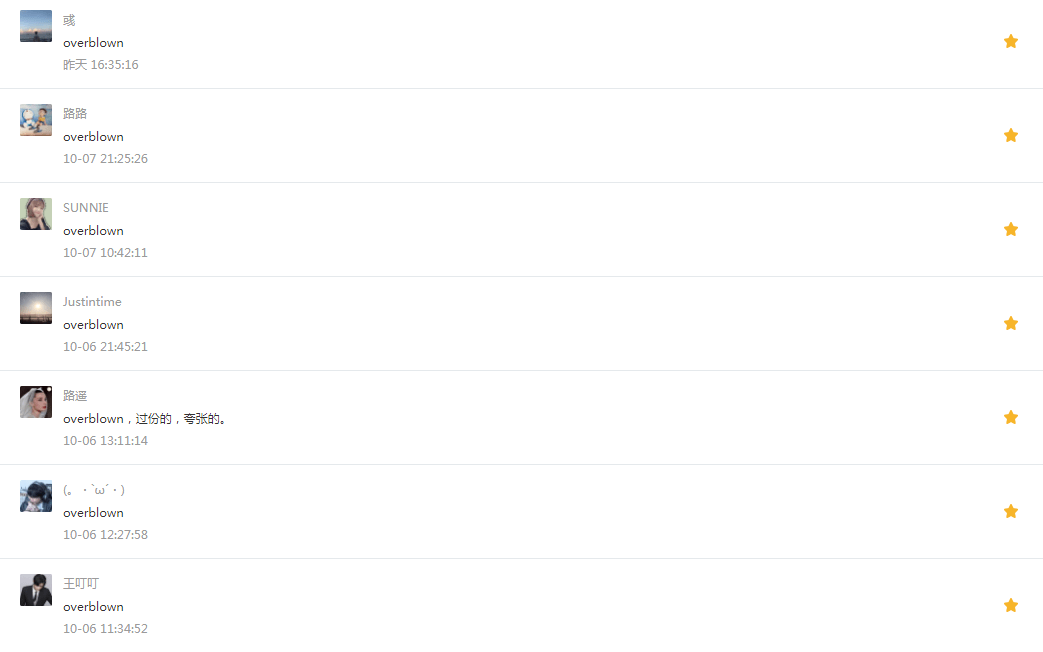Viewport: 1043px width, 652px height.
Task: Open 或's landscape avatar
Action: click(x=36, y=26)
